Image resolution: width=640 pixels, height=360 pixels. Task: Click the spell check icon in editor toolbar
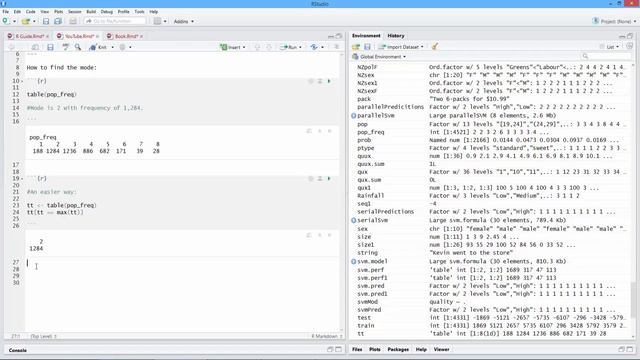pyautogui.click(x=66, y=47)
